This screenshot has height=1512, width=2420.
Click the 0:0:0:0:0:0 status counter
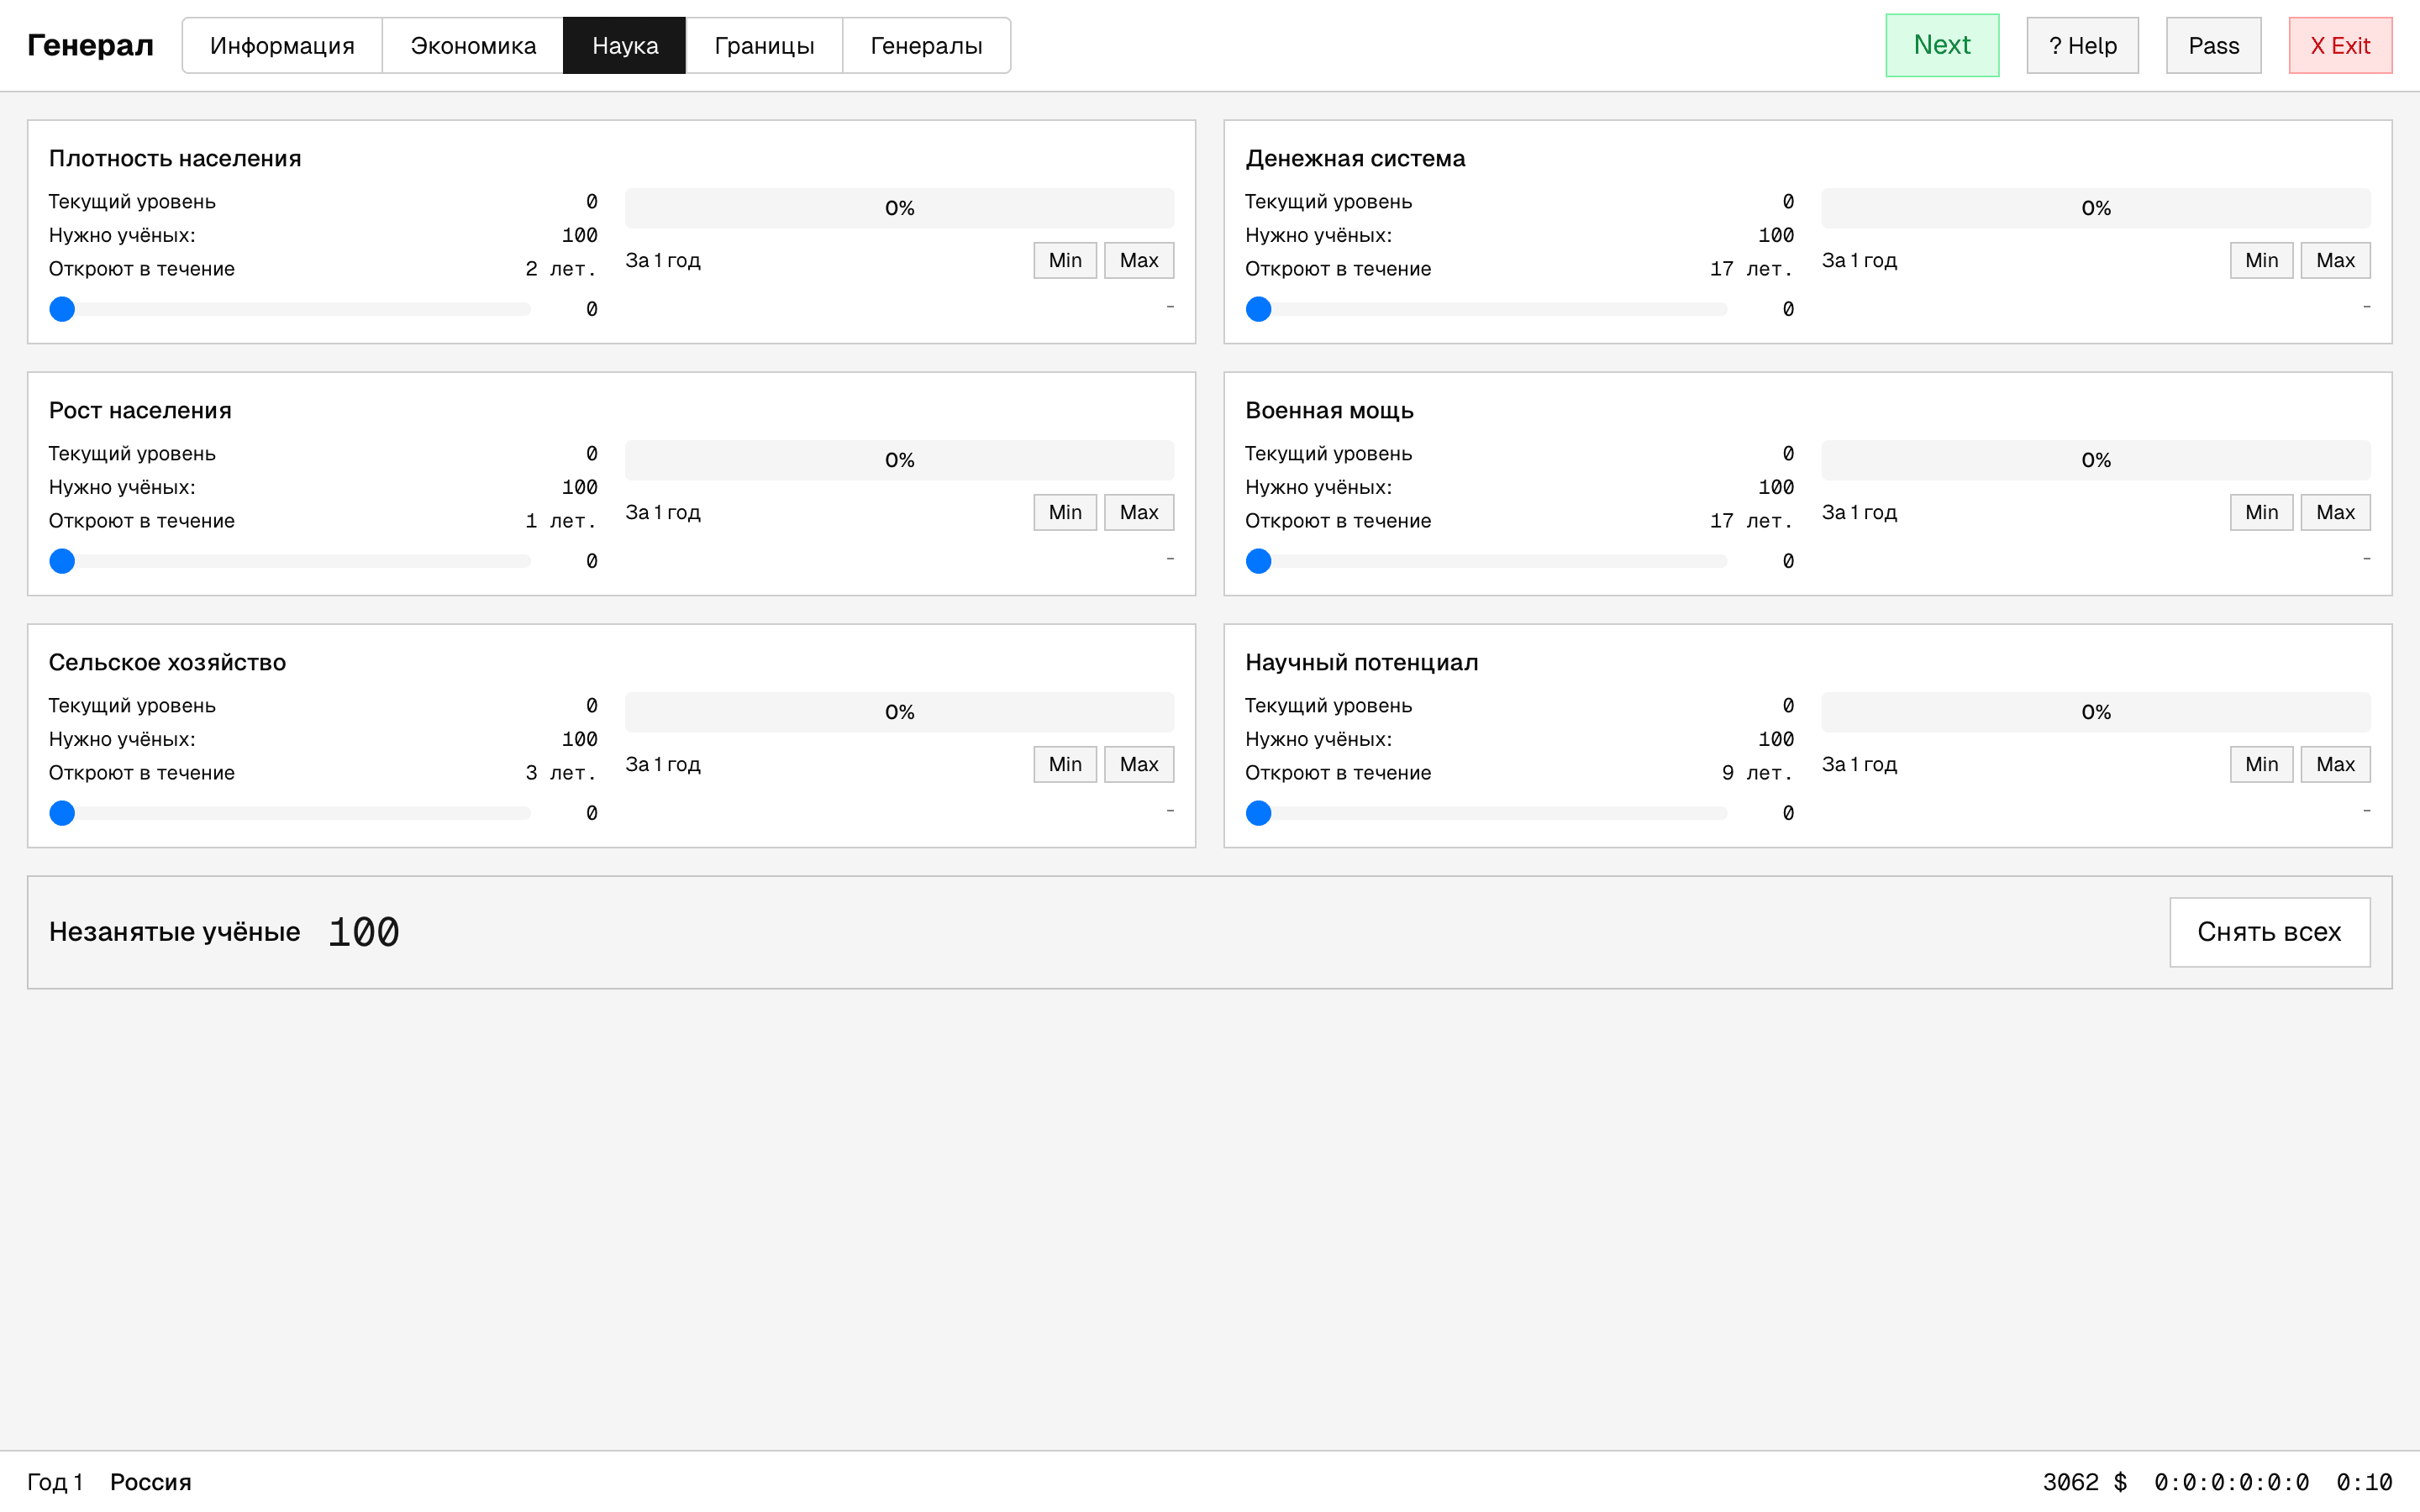pos(2231,1482)
